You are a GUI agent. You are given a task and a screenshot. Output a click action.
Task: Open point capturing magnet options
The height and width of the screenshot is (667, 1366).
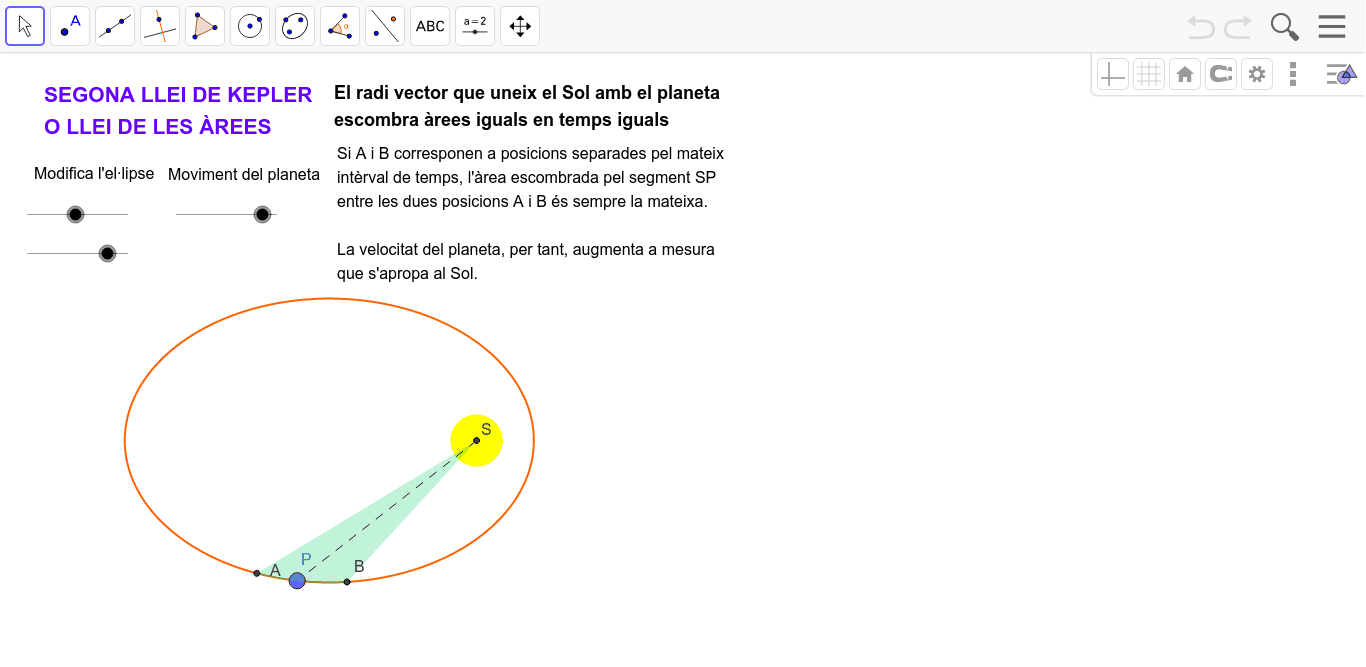(x=1221, y=74)
